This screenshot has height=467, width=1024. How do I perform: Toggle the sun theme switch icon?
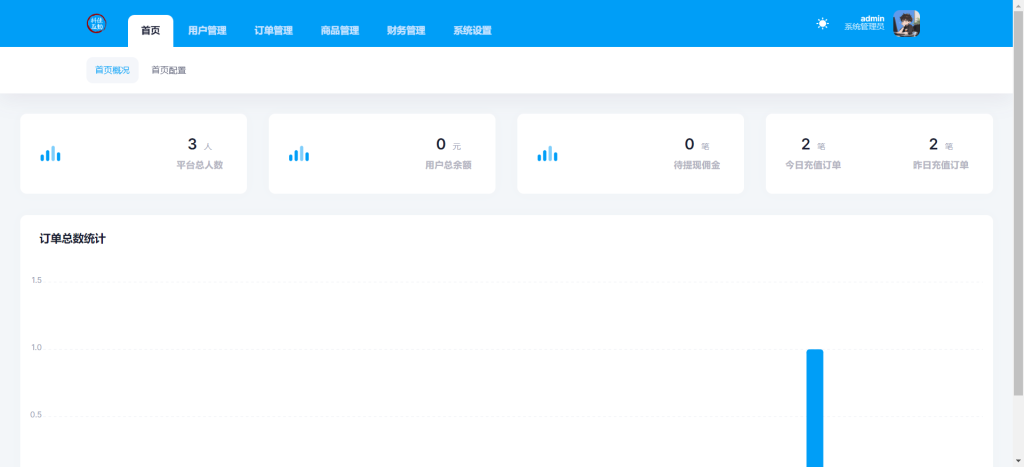(x=822, y=24)
